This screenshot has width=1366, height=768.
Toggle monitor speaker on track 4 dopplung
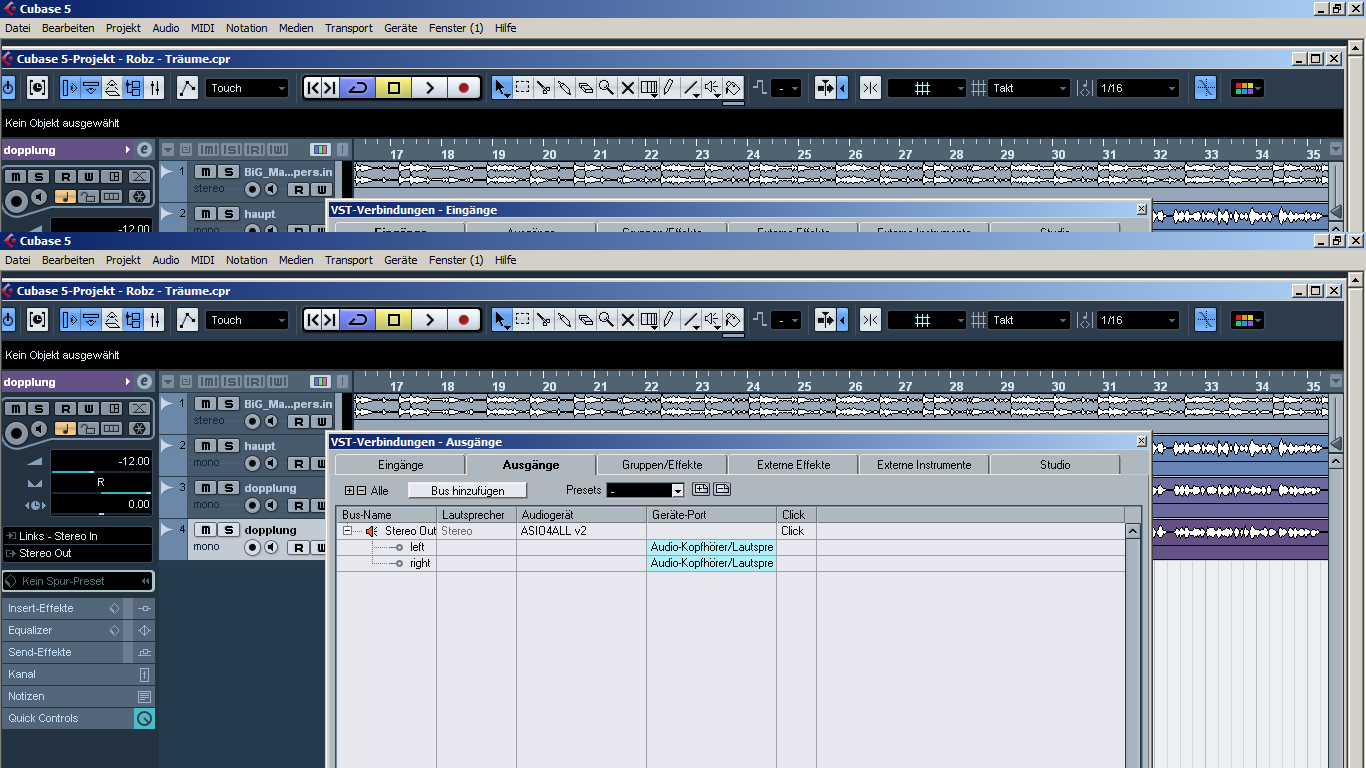coord(270,547)
